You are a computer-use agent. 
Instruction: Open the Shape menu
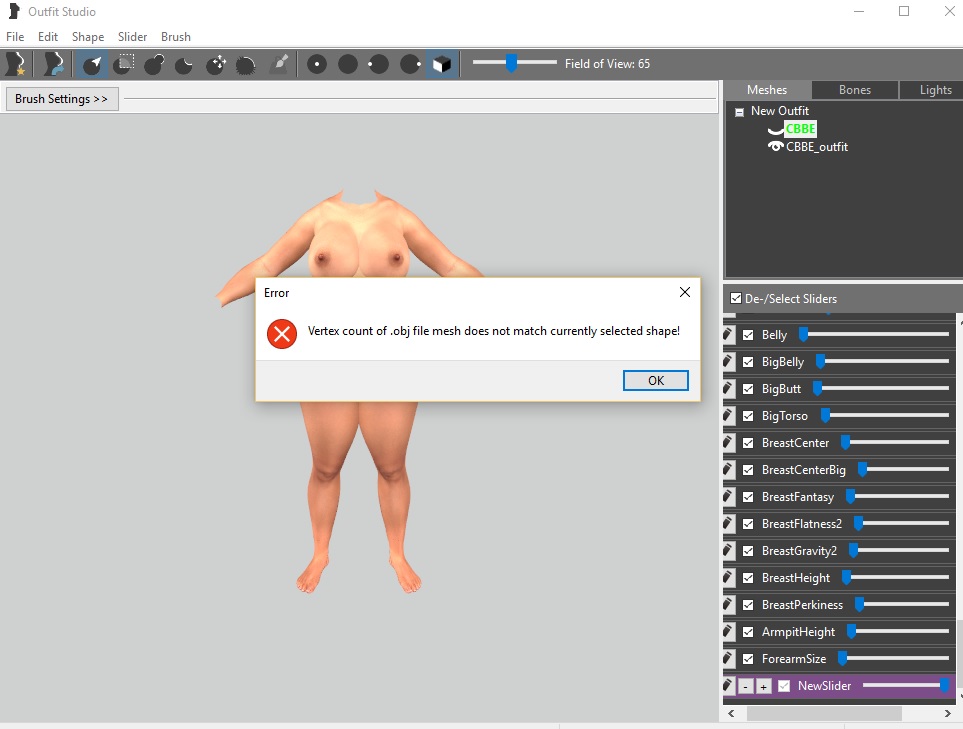88,37
